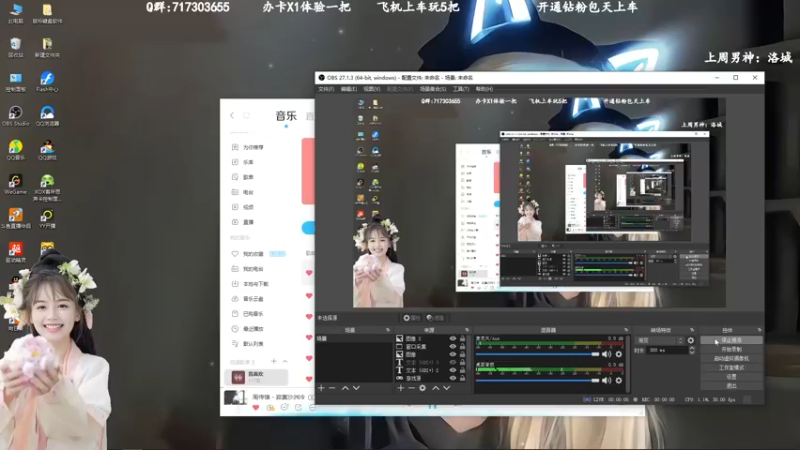Click 启动虚拟摄像机 button
The width and height of the screenshot is (800, 450).
coord(732,359)
